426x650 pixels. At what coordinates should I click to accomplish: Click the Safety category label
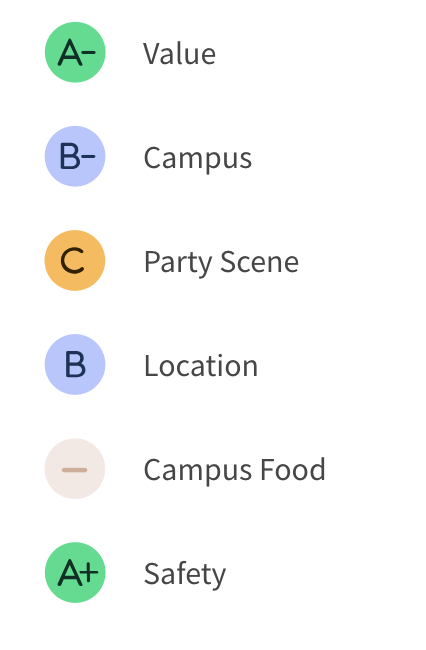click(x=185, y=575)
